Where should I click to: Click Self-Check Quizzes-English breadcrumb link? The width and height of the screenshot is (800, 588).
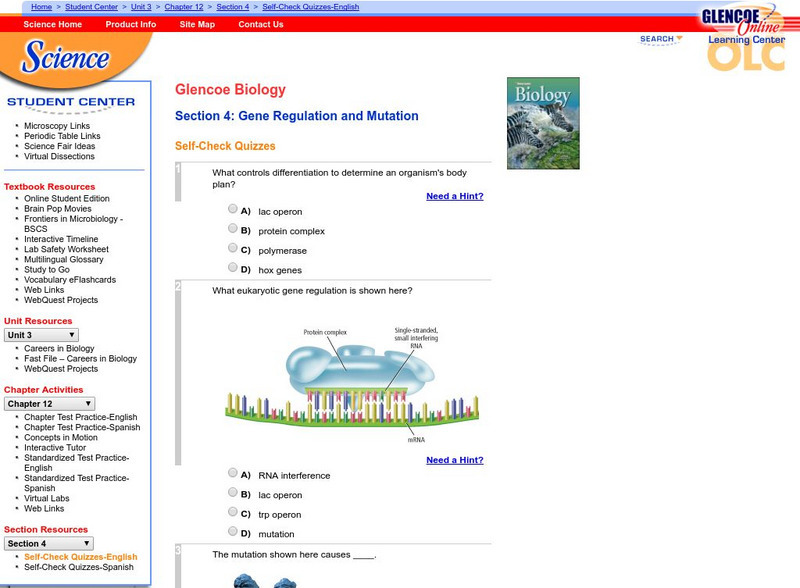point(311,7)
